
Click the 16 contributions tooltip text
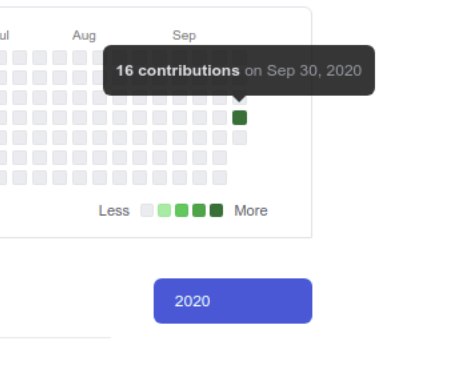(x=178, y=71)
